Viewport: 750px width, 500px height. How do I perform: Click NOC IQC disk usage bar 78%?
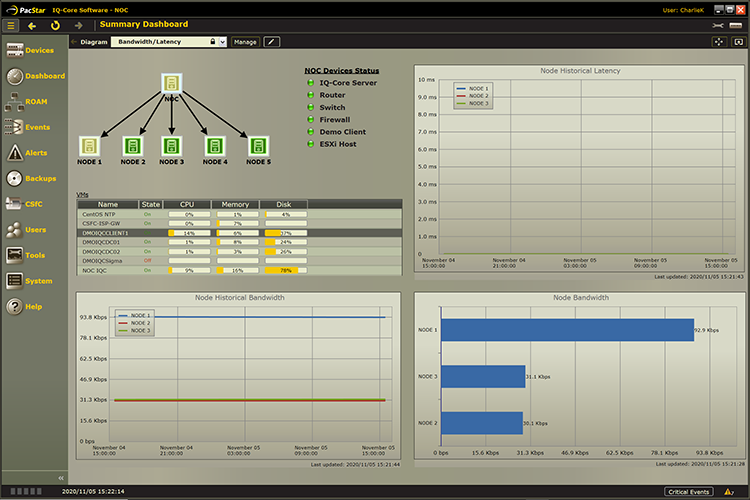pyautogui.click(x=286, y=270)
